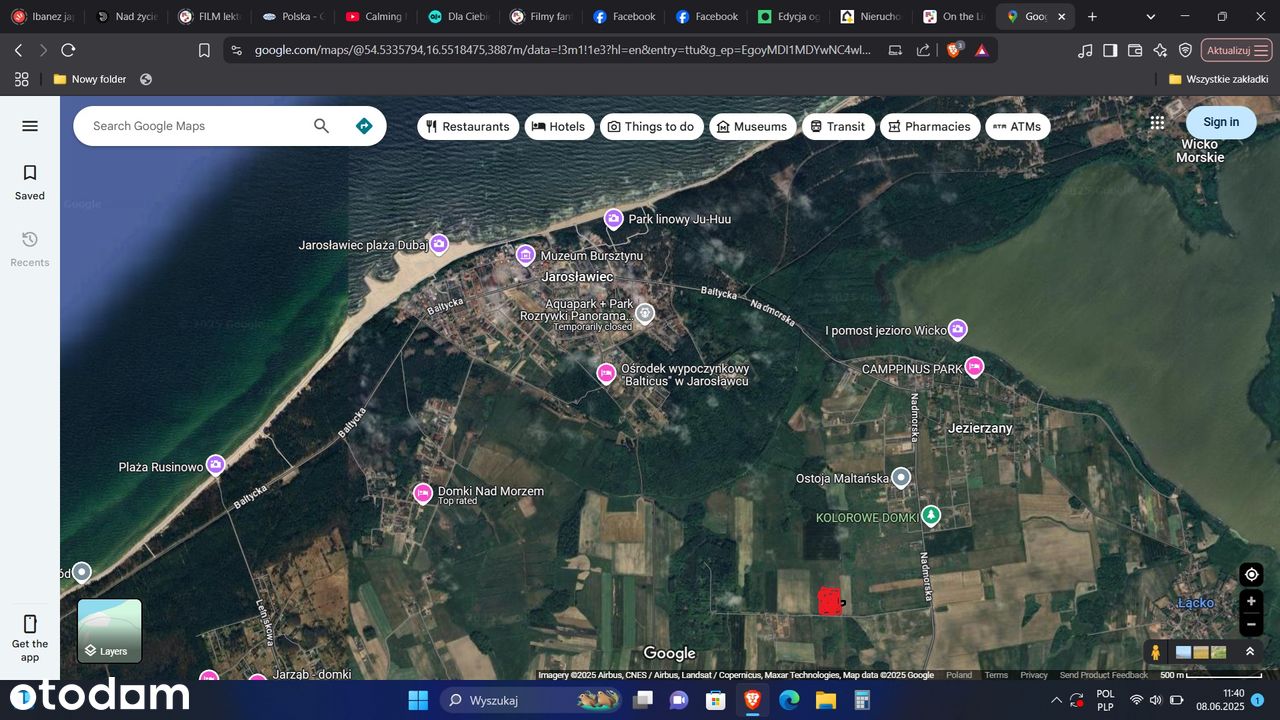Zoom out using the minus button
Image resolution: width=1280 pixels, height=720 pixels.
(x=1251, y=625)
